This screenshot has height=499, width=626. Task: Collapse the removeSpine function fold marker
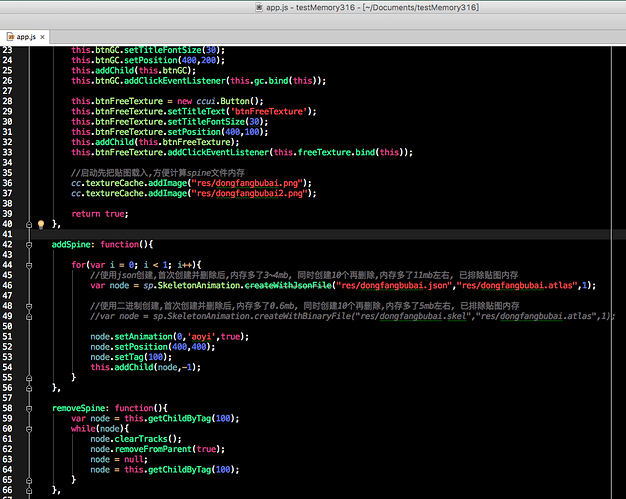click(29, 408)
